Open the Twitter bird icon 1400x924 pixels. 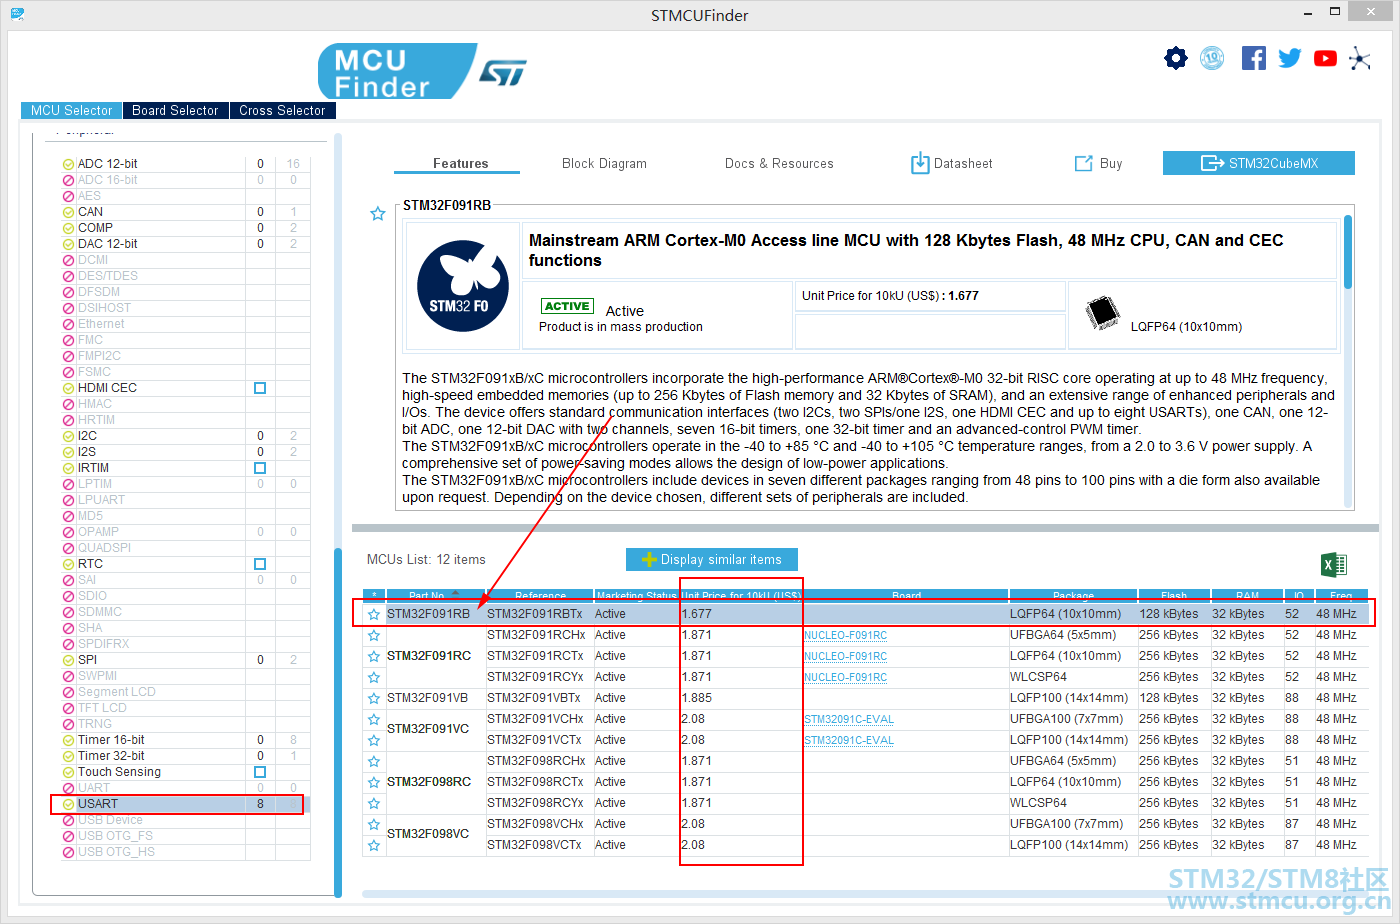tap(1290, 58)
